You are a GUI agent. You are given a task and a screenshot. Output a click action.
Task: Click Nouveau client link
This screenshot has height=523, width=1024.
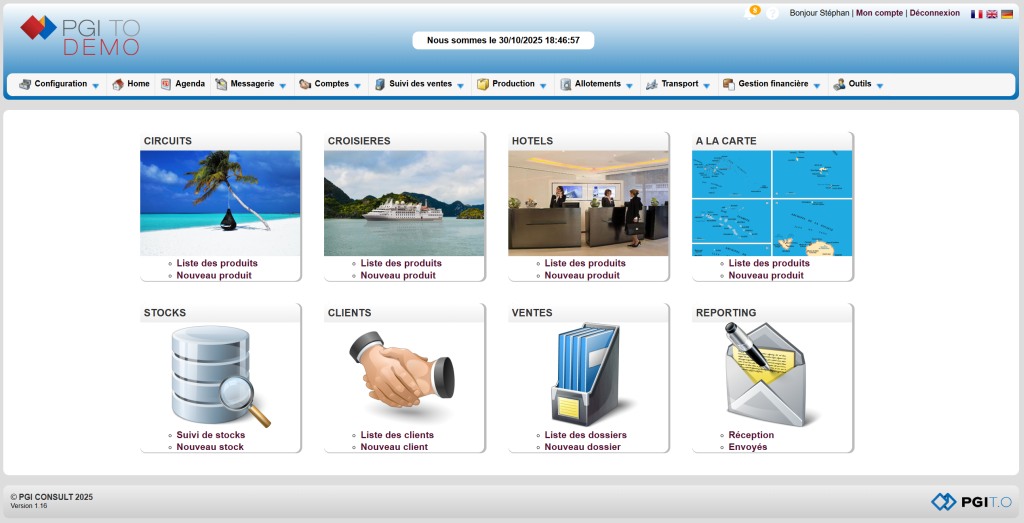(x=394, y=447)
